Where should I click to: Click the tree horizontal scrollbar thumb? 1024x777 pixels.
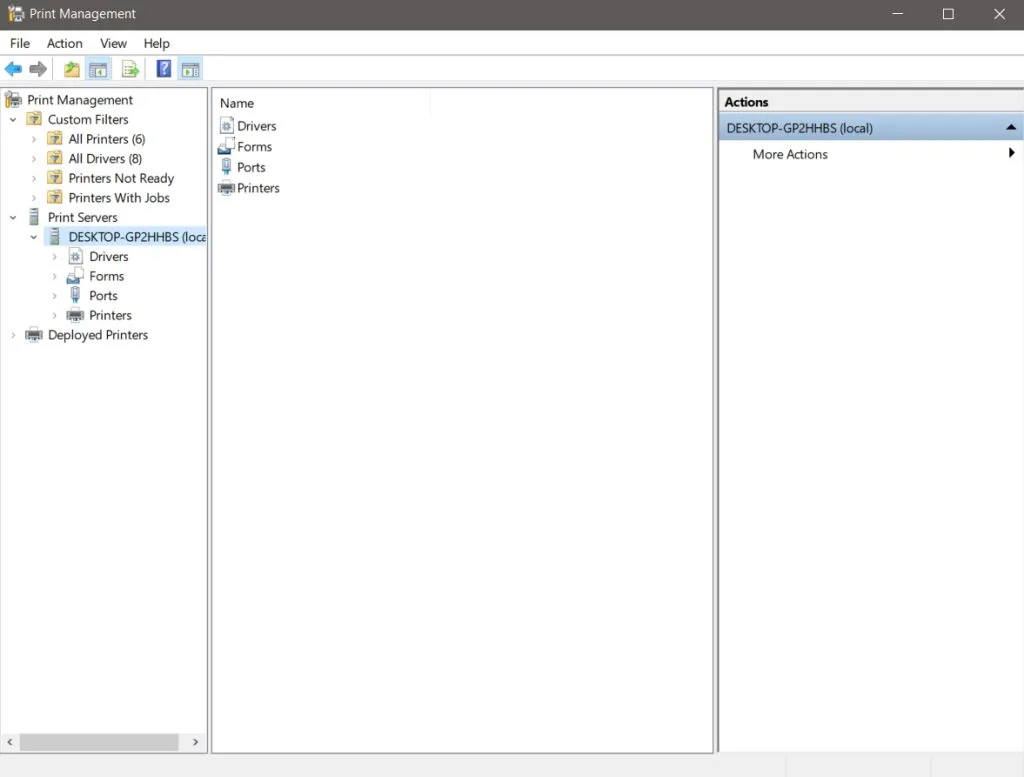click(x=99, y=742)
